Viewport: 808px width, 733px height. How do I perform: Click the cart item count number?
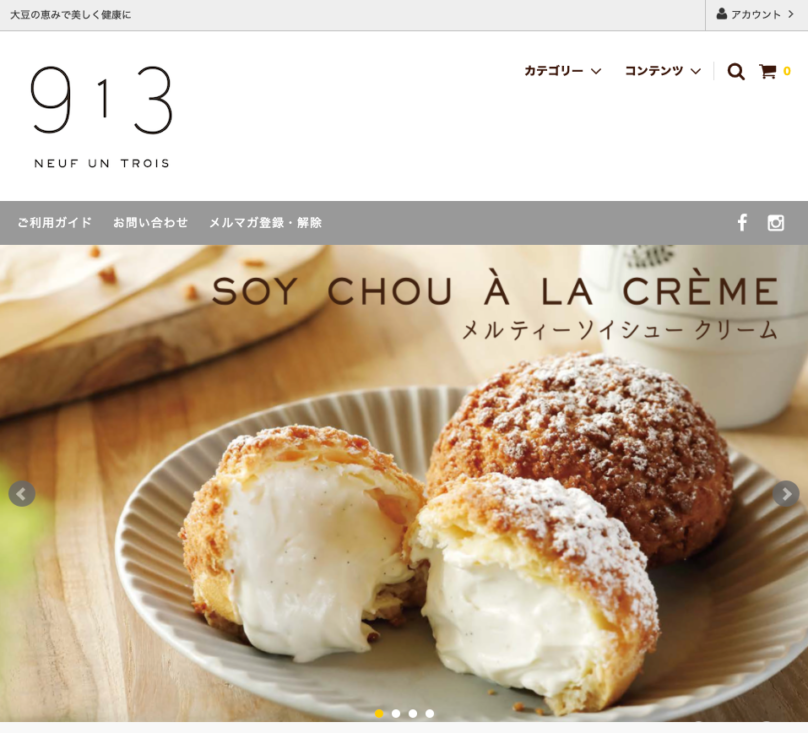point(787,71)
